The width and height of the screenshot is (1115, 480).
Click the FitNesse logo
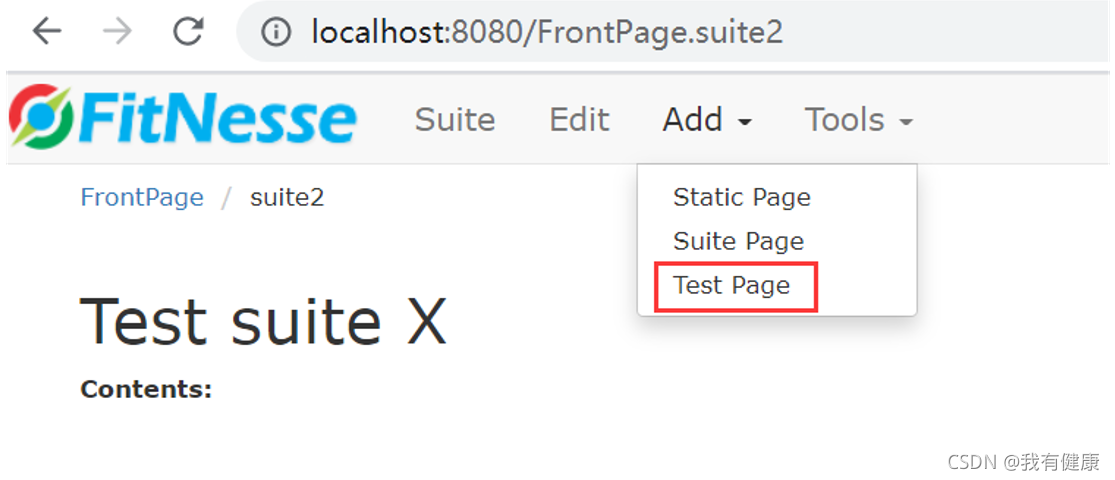(x=182, y=117)
